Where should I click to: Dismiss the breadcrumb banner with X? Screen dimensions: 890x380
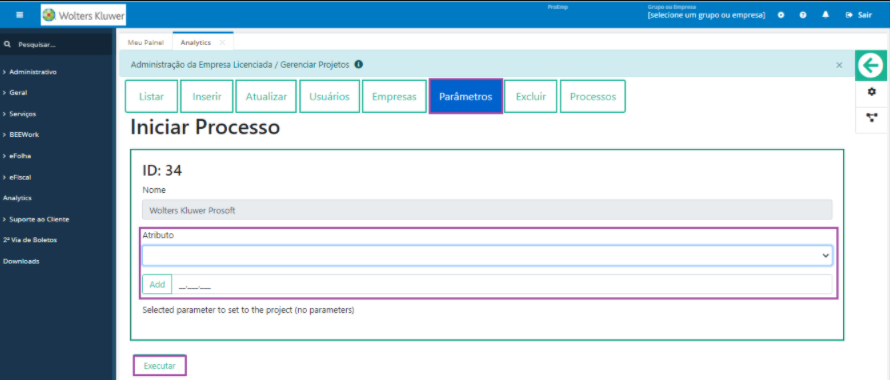click(x=839, y=65)
